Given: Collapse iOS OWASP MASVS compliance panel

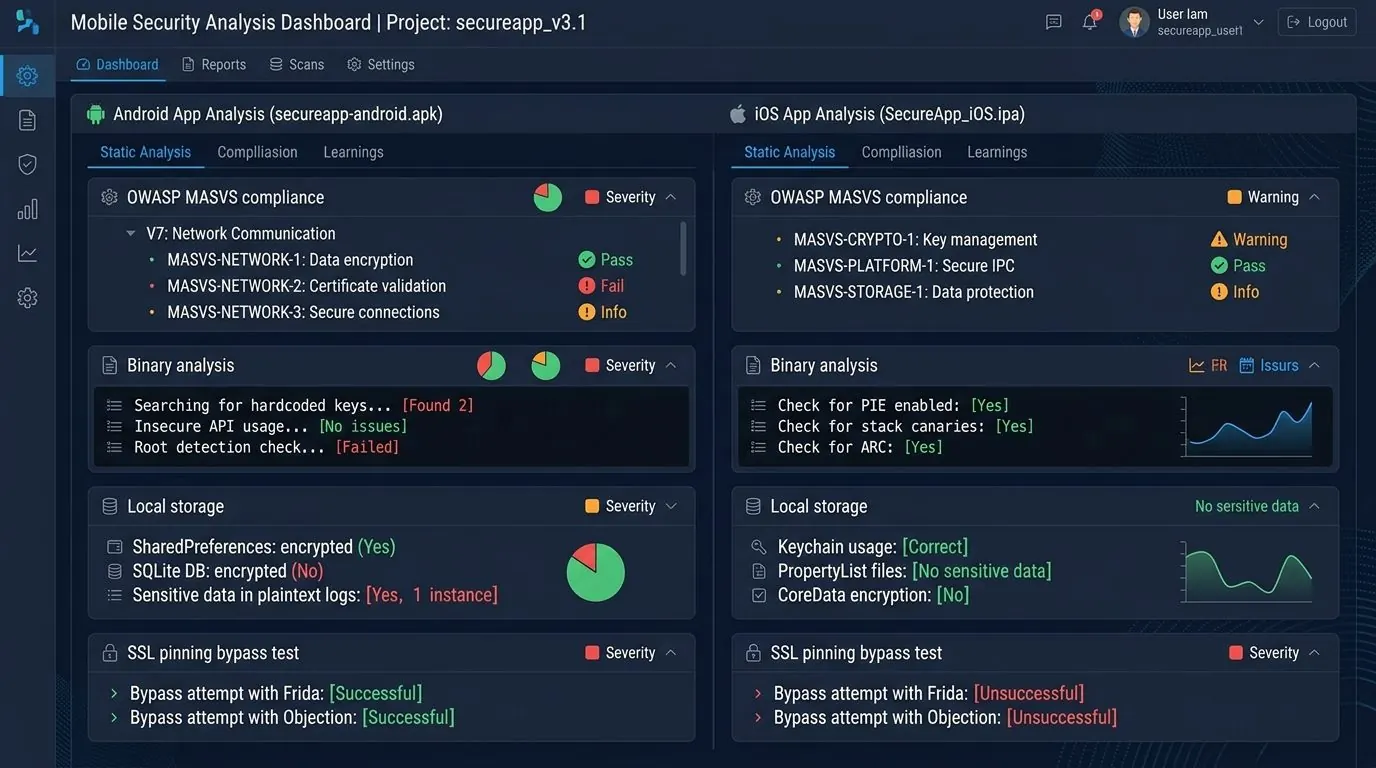Looking at the screenshot, I should [x=1315, y=197].
